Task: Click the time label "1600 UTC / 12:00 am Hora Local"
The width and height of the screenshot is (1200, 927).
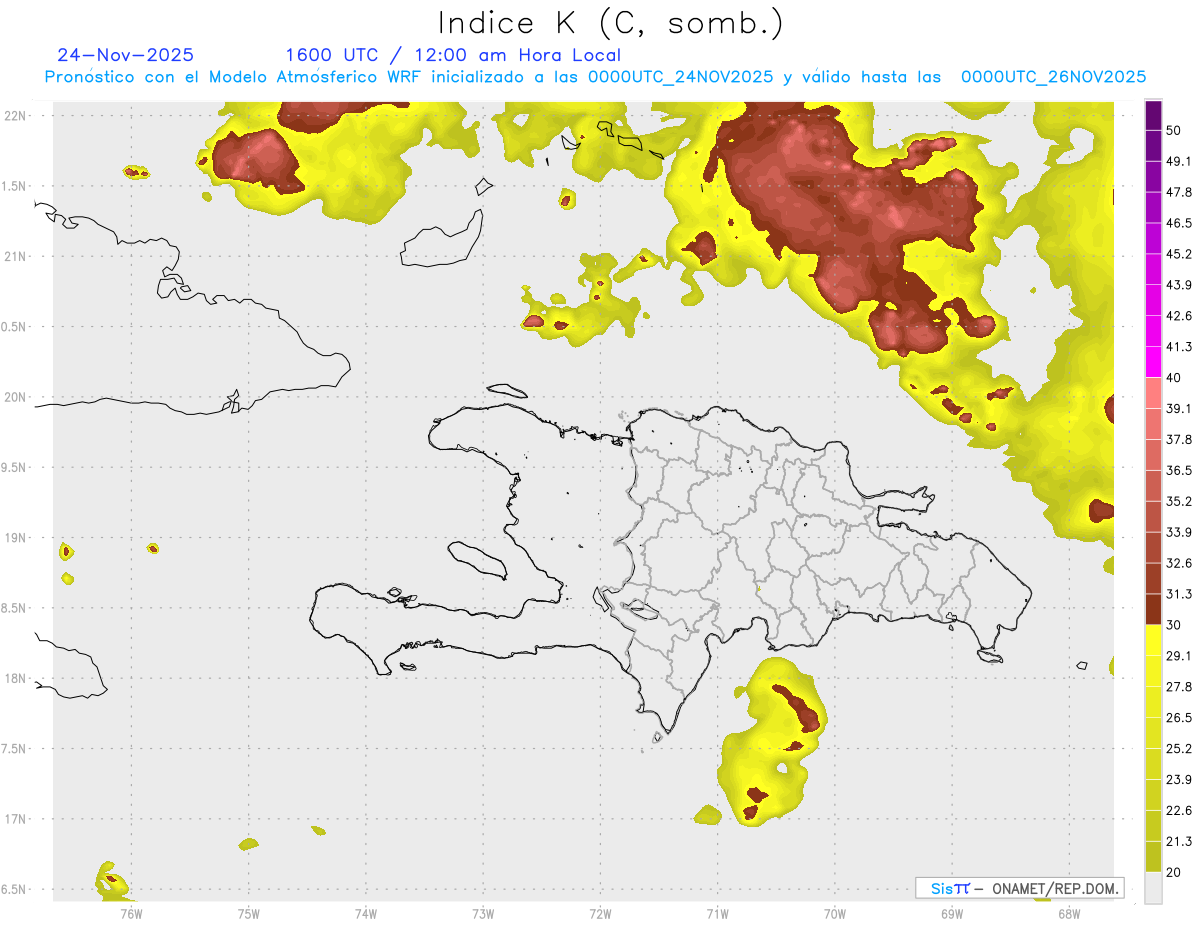Action: click(x=453, y=55)
